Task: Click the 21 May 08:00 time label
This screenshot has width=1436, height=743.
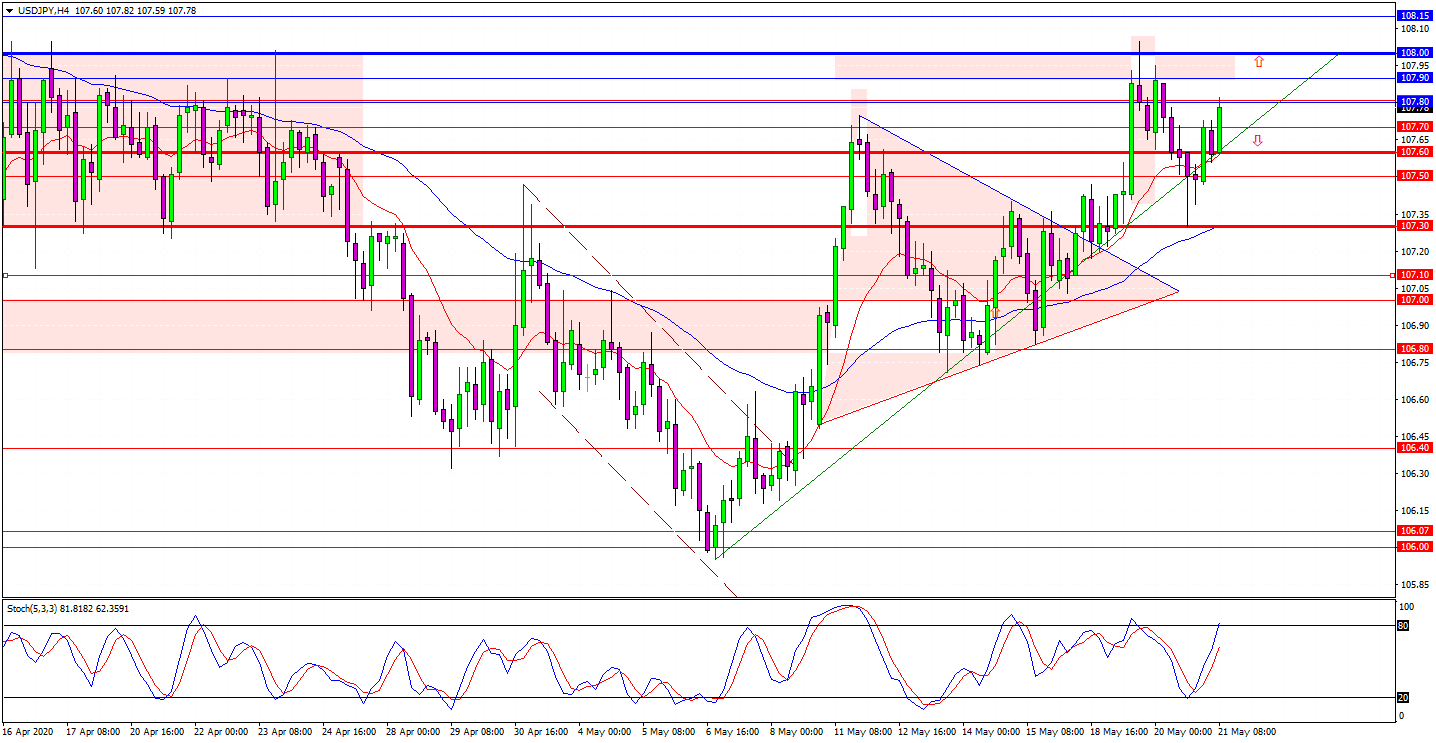Action: pyautogui.click(x=1246, y=732)
